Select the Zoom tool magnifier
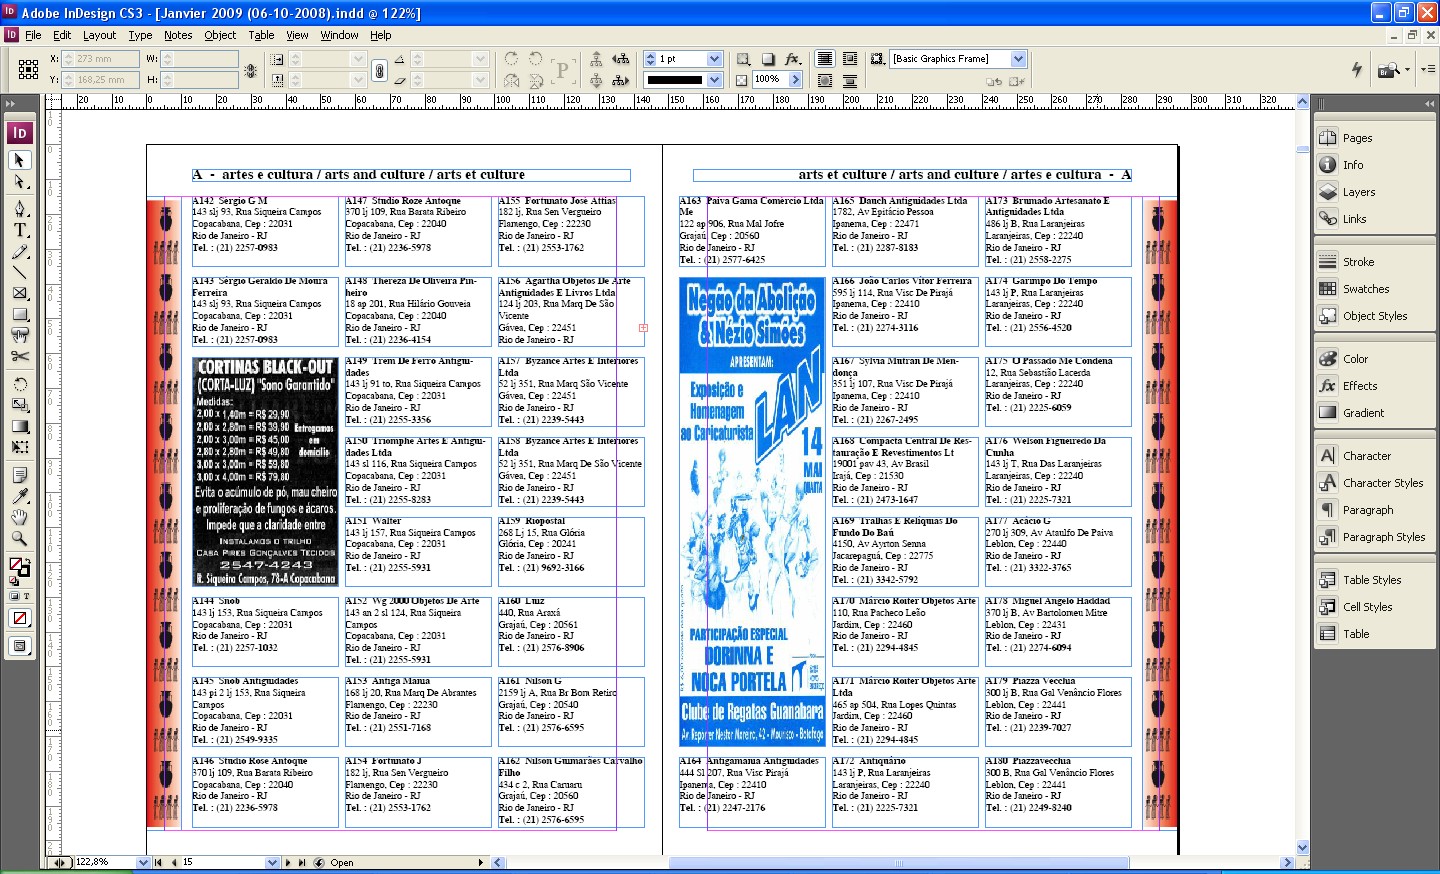 click(19, 538)
